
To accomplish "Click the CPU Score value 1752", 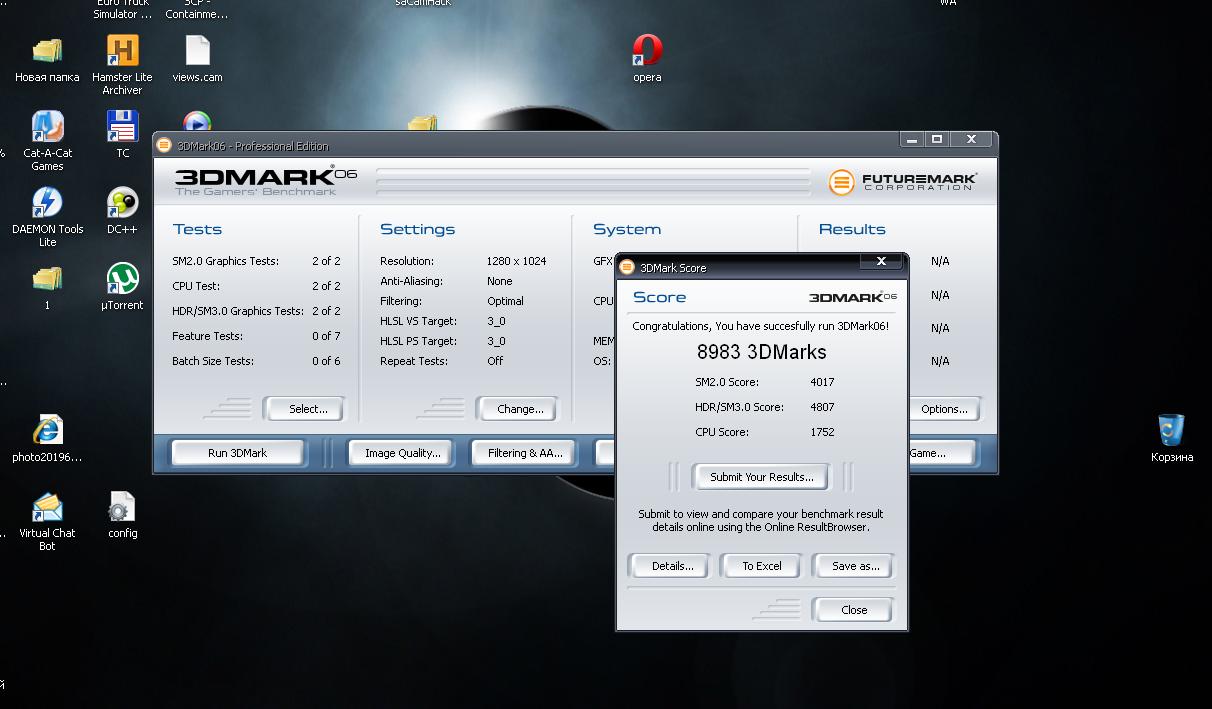I will click(x=822, y=432).
